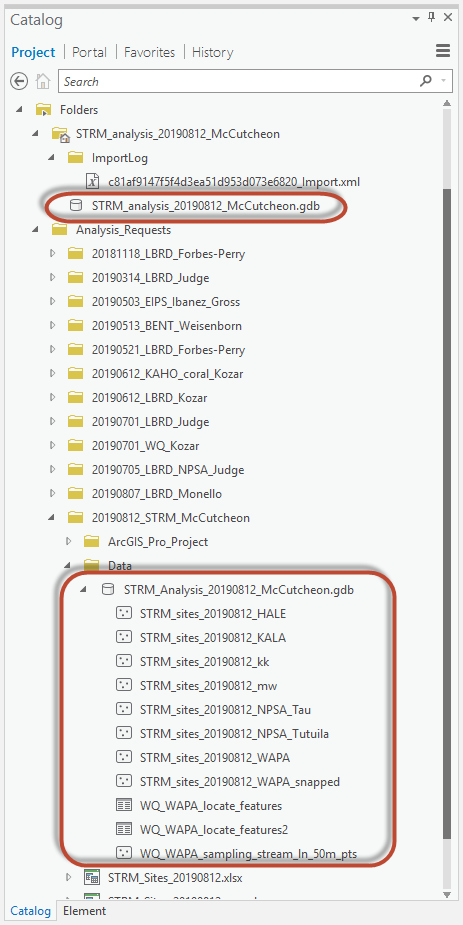Click the geodatabase icon under the Data folder
This screenshot has height=925, width=463.
click(107, 589)
